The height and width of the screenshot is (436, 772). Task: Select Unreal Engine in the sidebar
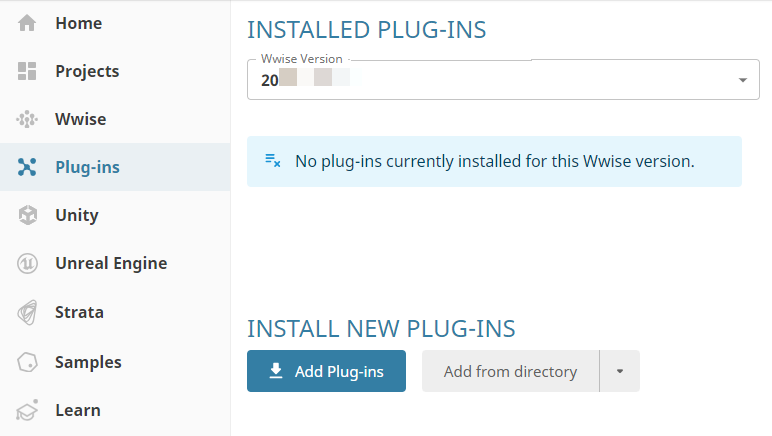[111, 264]
